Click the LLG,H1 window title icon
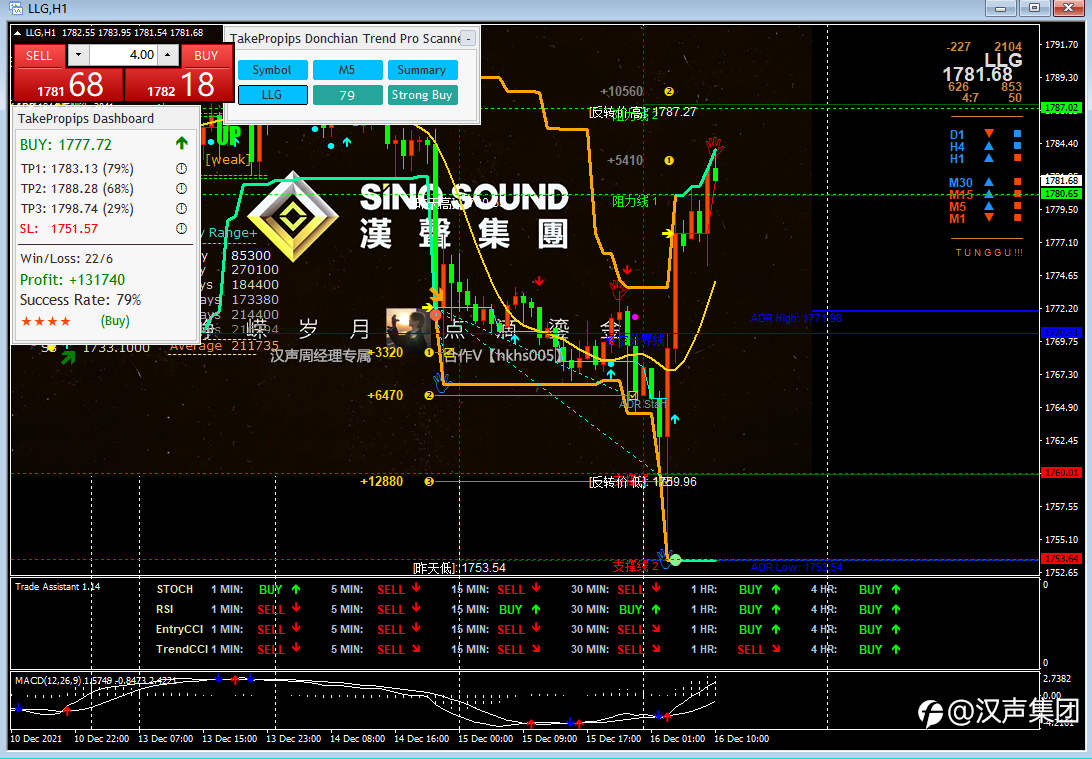The height and width of the screenshot is (759, 1092). click(15, 8)
